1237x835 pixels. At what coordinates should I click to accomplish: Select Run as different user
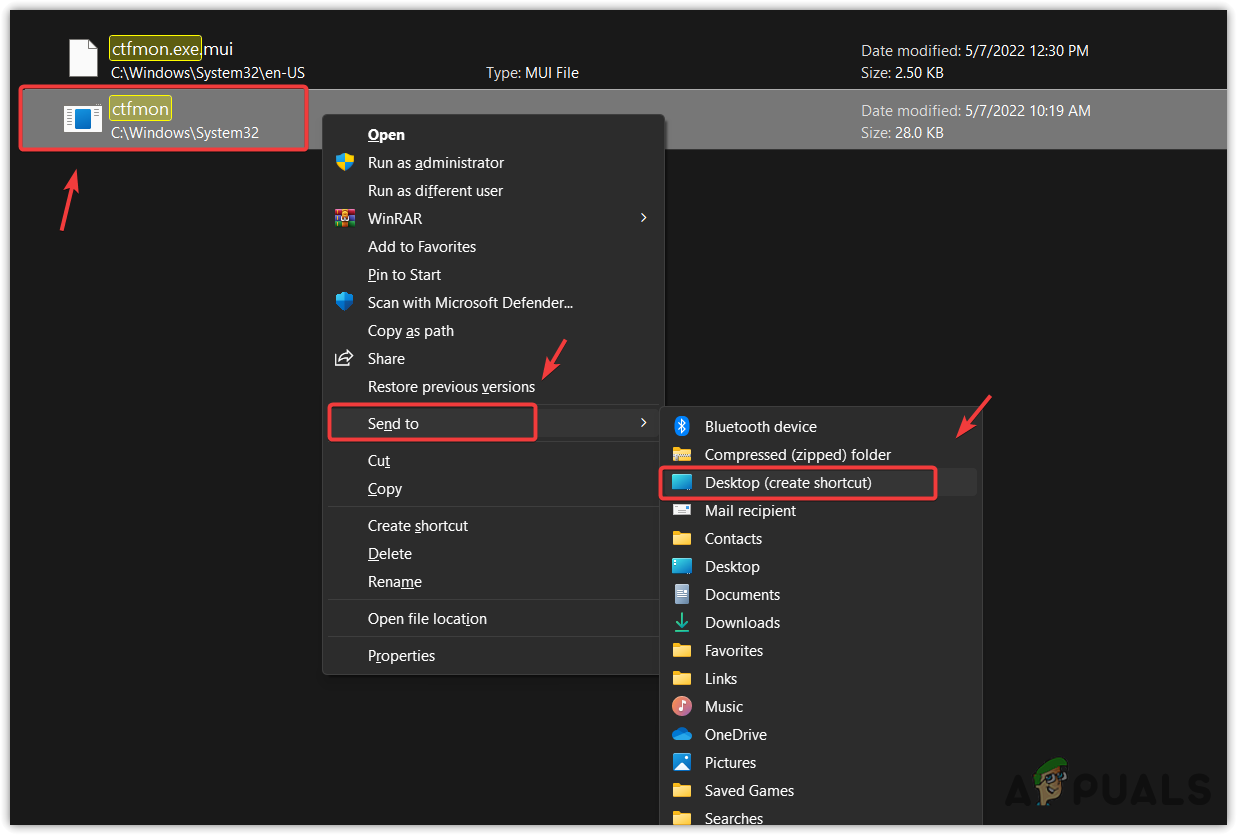point(435,190)
